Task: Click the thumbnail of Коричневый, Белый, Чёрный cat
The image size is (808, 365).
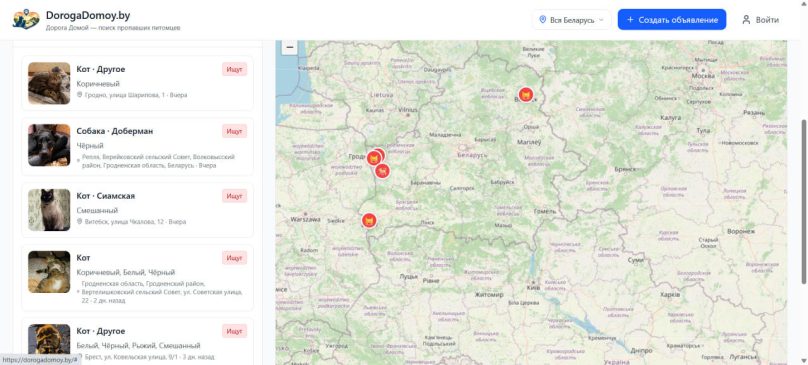Action: pyautogui.click(x=49, y=272)
